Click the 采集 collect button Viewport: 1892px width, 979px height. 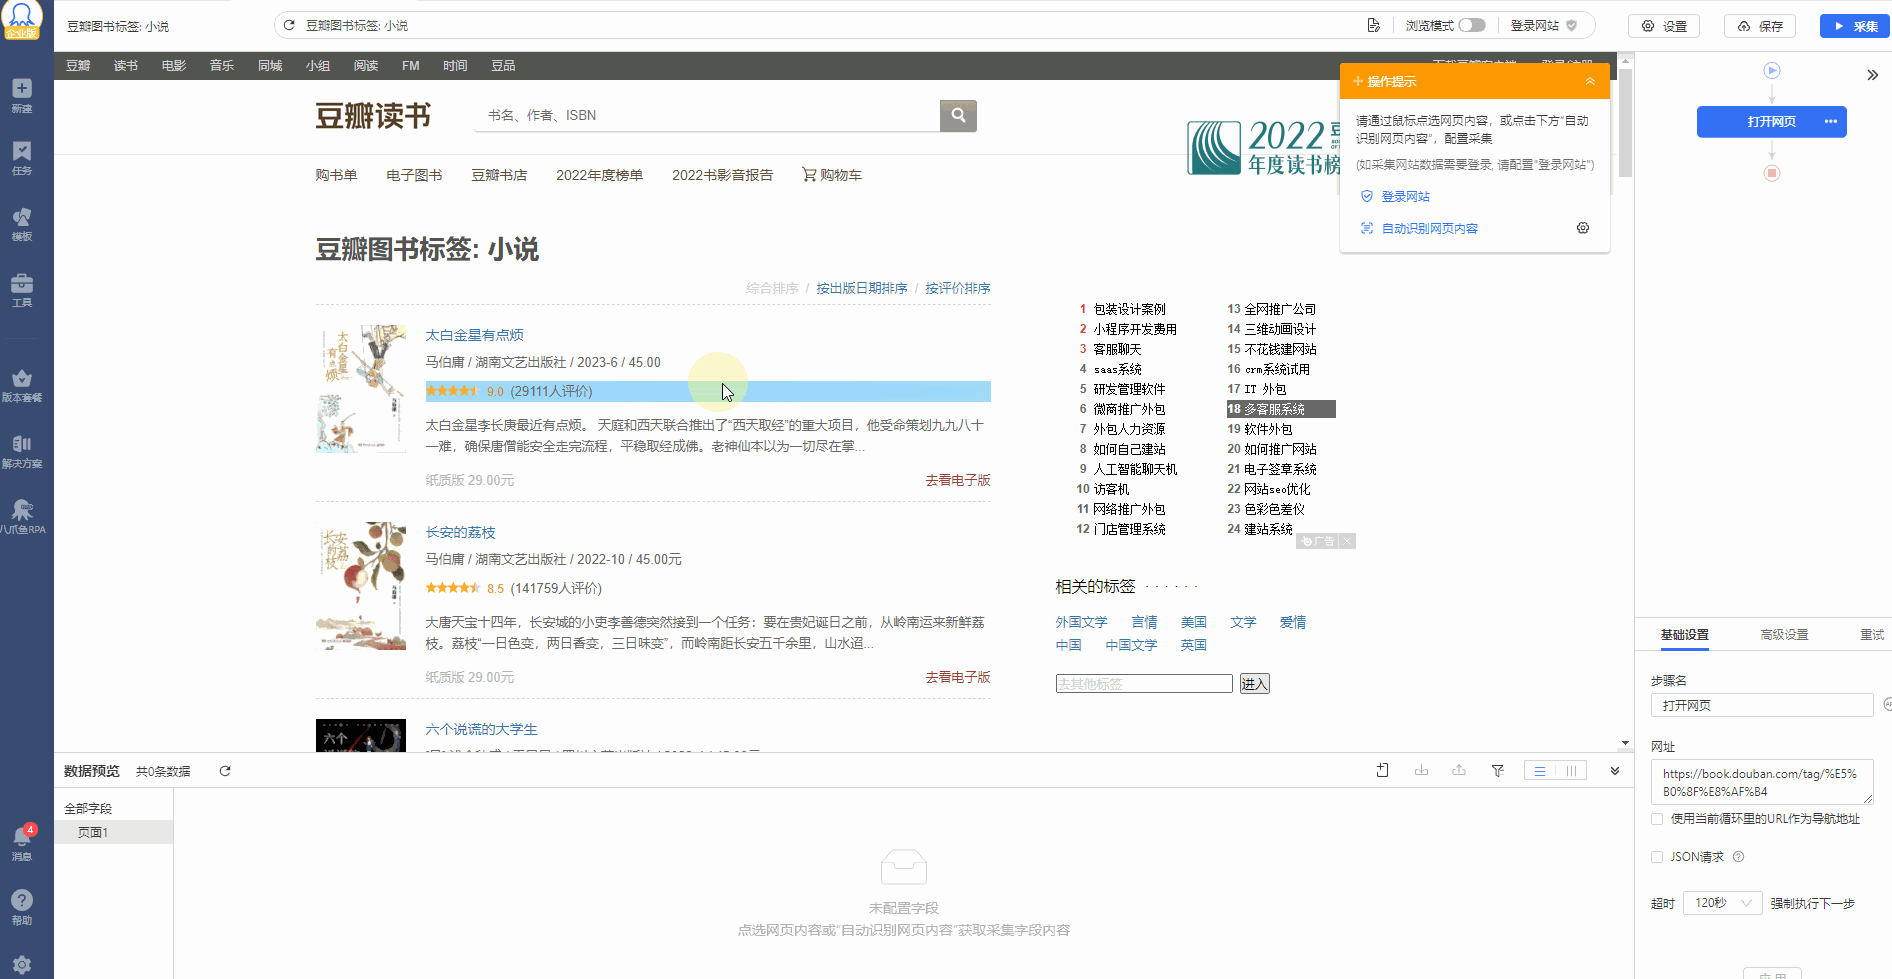click(1855, 26)
